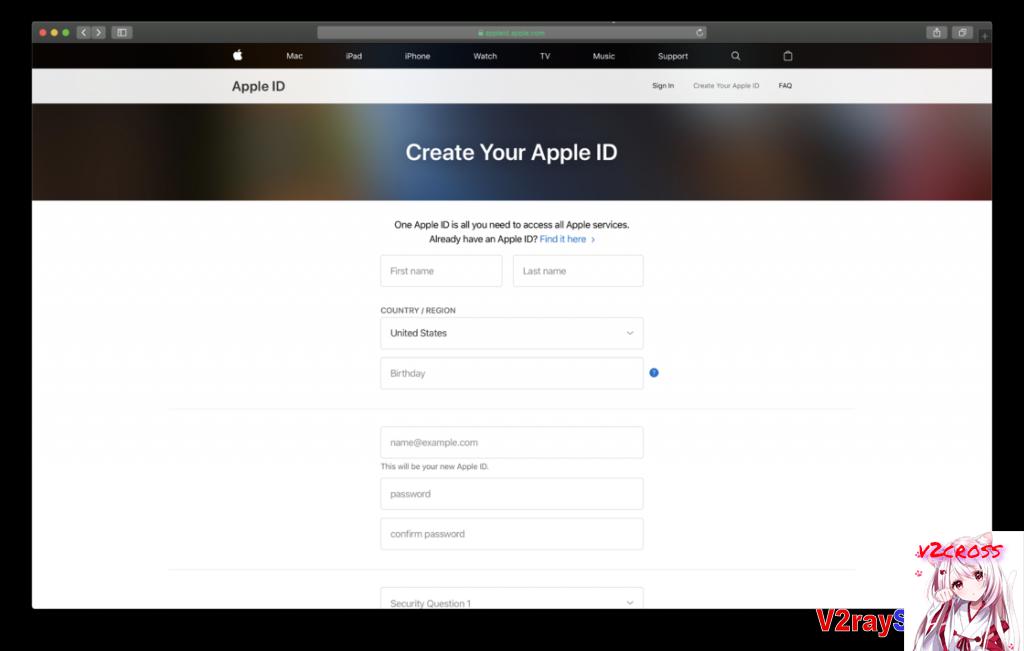Image resolution: width=1024 pixels, height=651 pixels.
Task: Select Watch in the navigation bar
Action: point(485,56)
